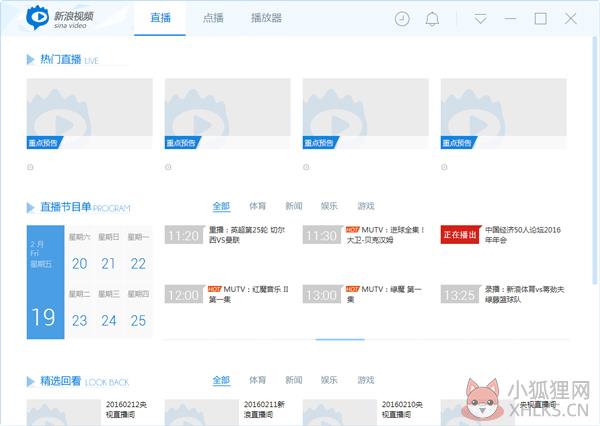
Task: Choose date 21 in program calendar
Action: click(x=108, y=263)
